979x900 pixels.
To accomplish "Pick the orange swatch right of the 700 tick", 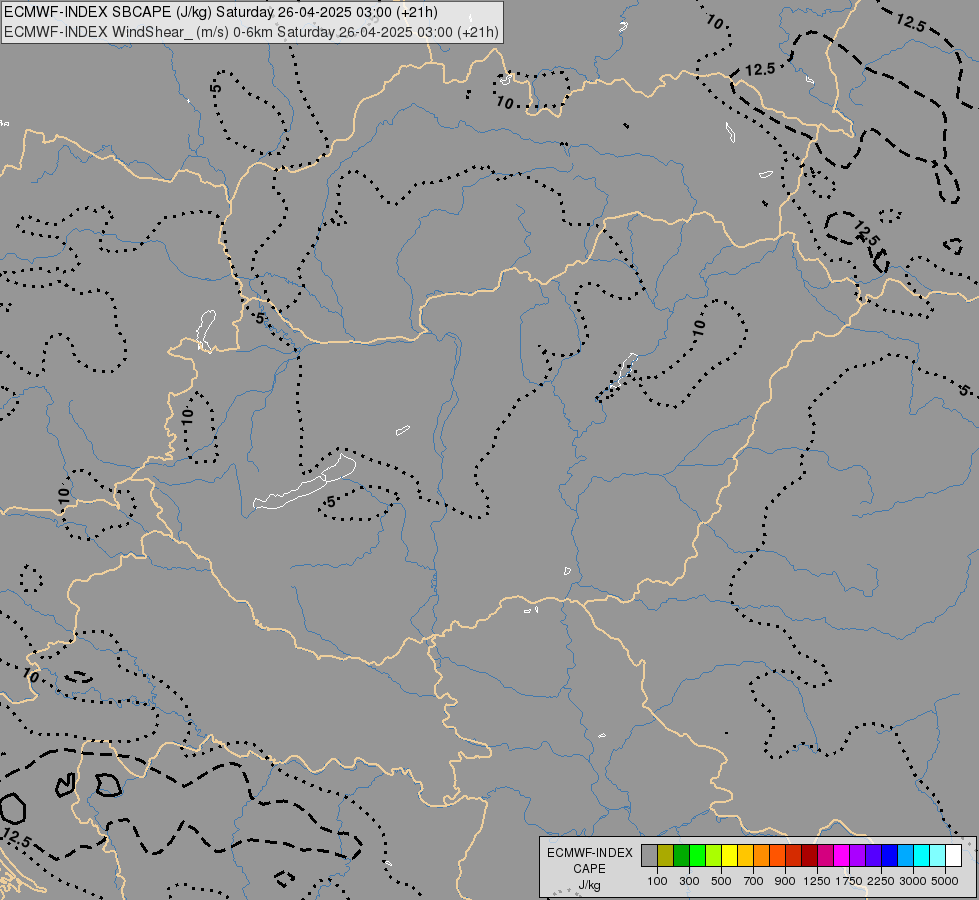I will (x=762, y=855).
